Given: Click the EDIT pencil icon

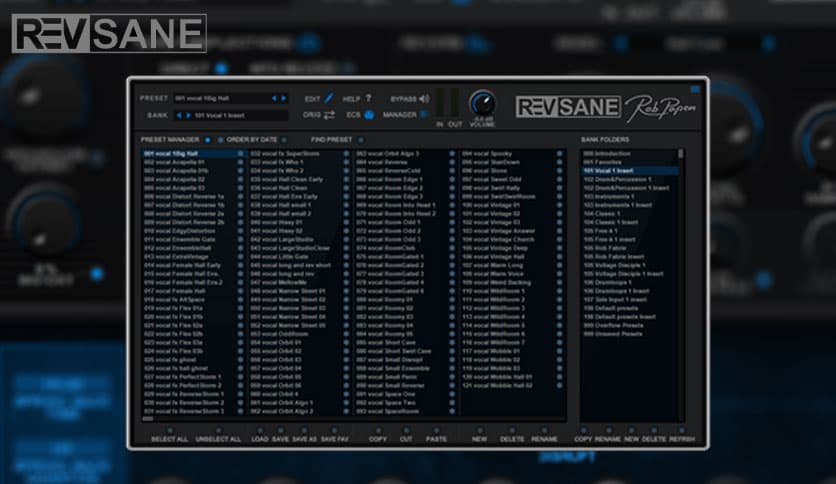Looking at the screenshot, I should tap(329, 98).
